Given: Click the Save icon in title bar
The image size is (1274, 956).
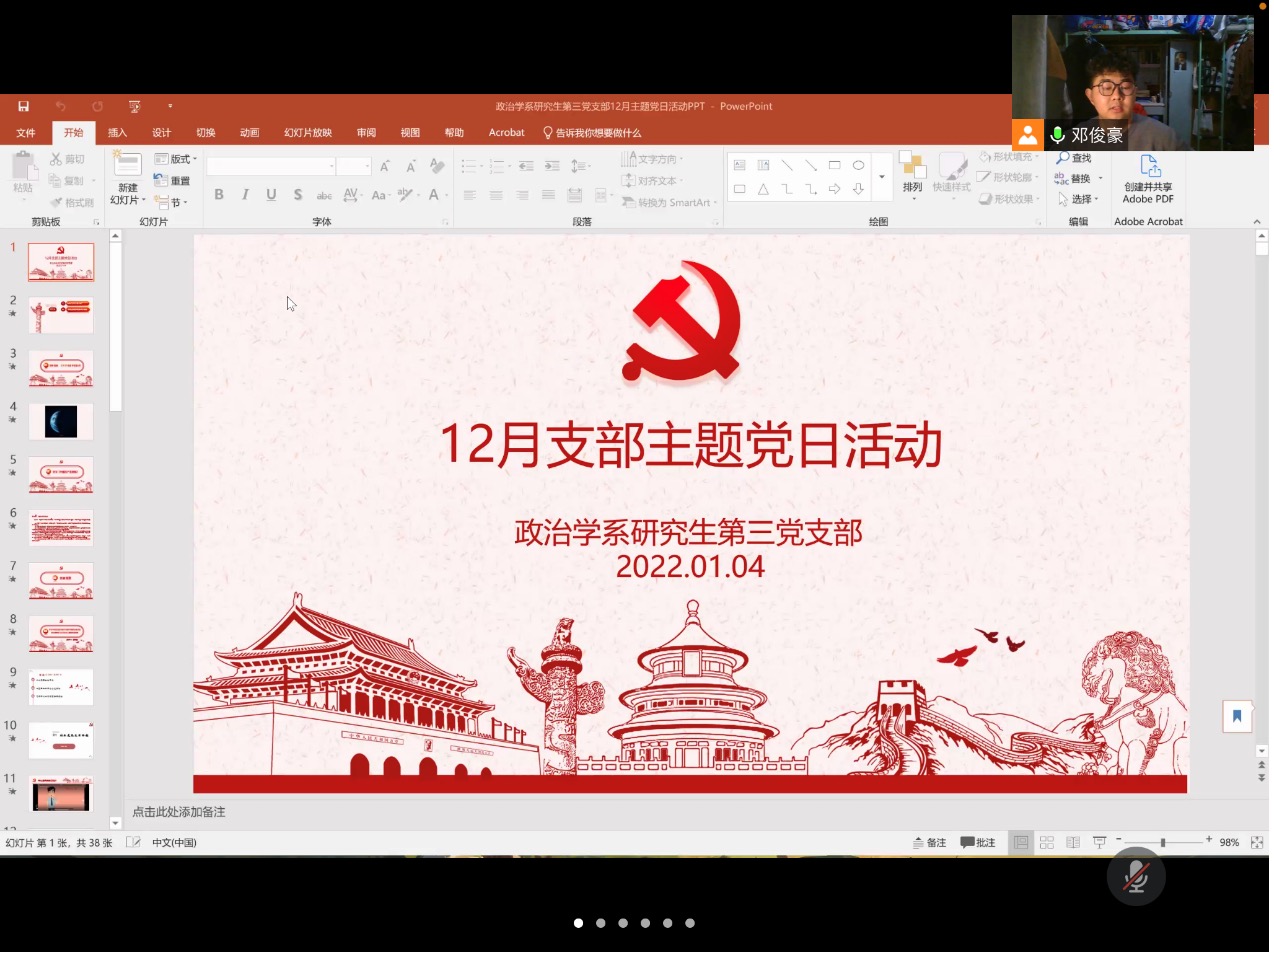Looking at the screenshot, I should 23,106.
